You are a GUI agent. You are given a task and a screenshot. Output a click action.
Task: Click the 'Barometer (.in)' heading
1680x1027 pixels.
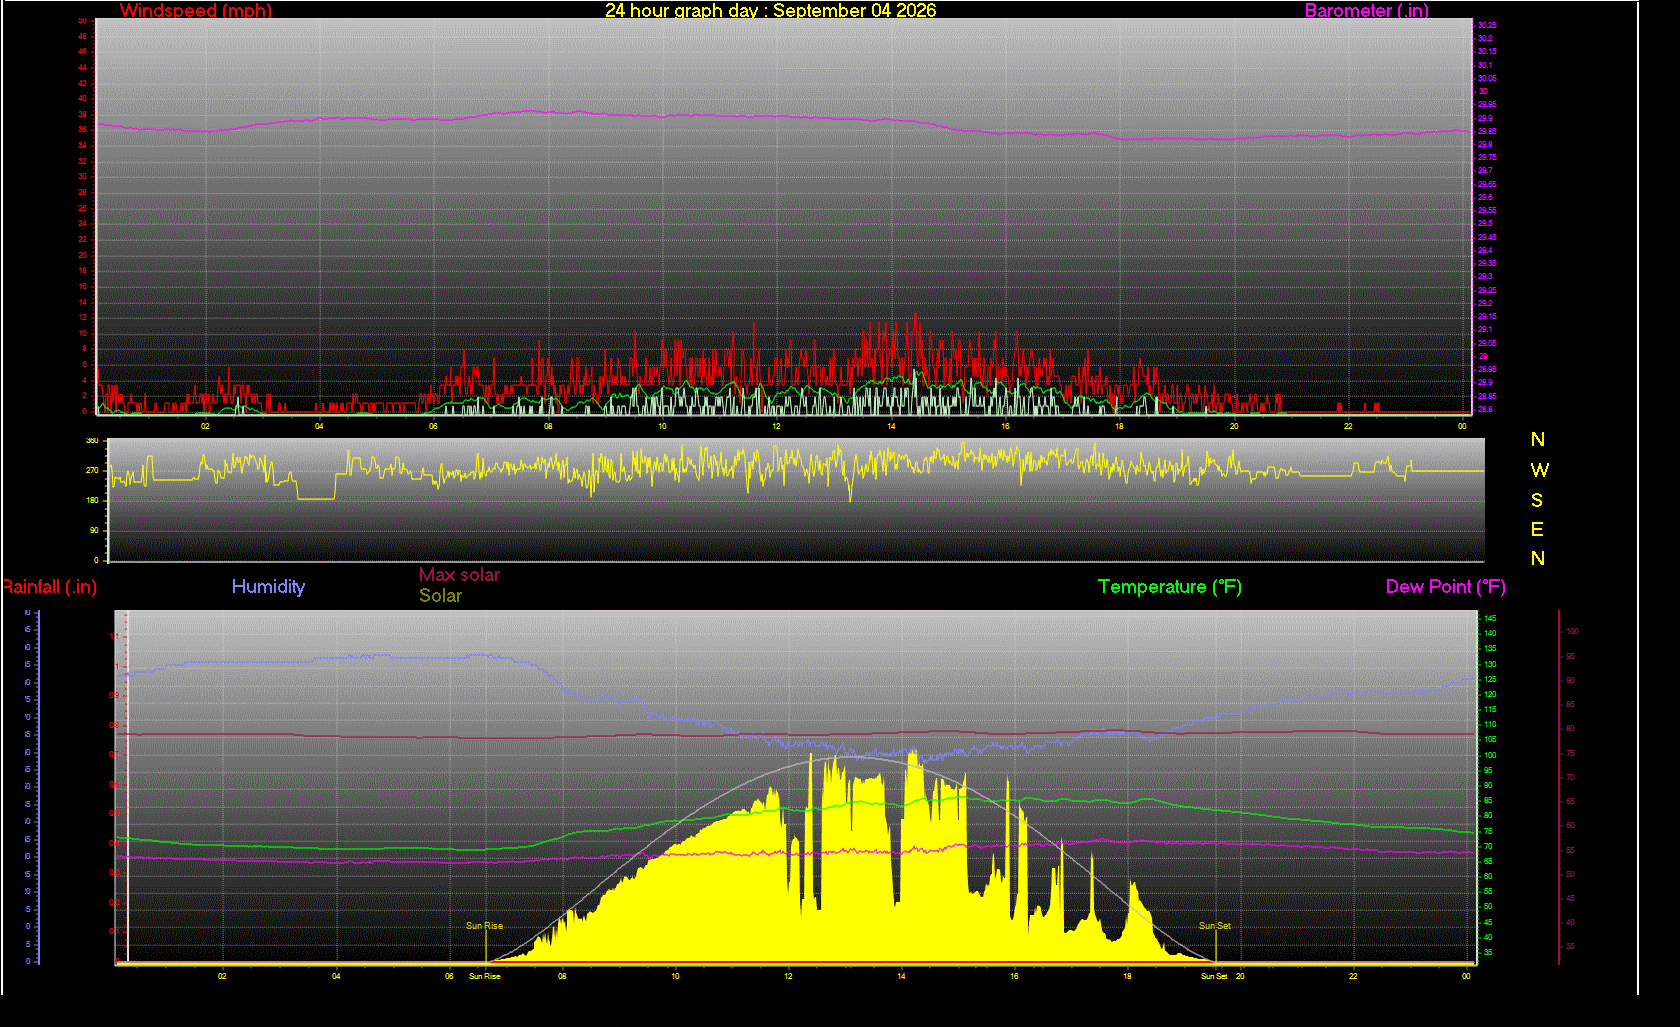[x=1366, y=11]
